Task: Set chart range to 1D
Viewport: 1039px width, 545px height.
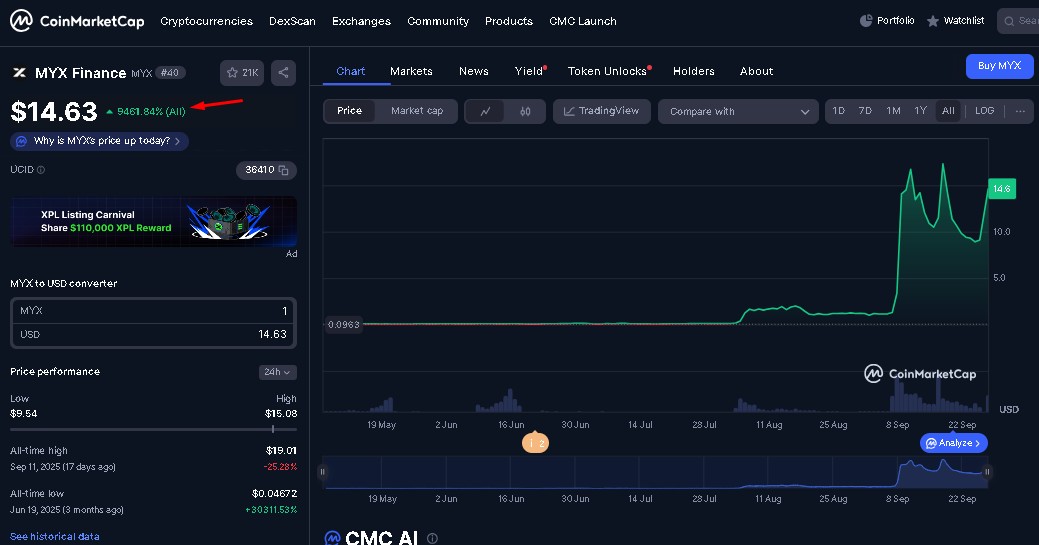Action: click(838, 111)
